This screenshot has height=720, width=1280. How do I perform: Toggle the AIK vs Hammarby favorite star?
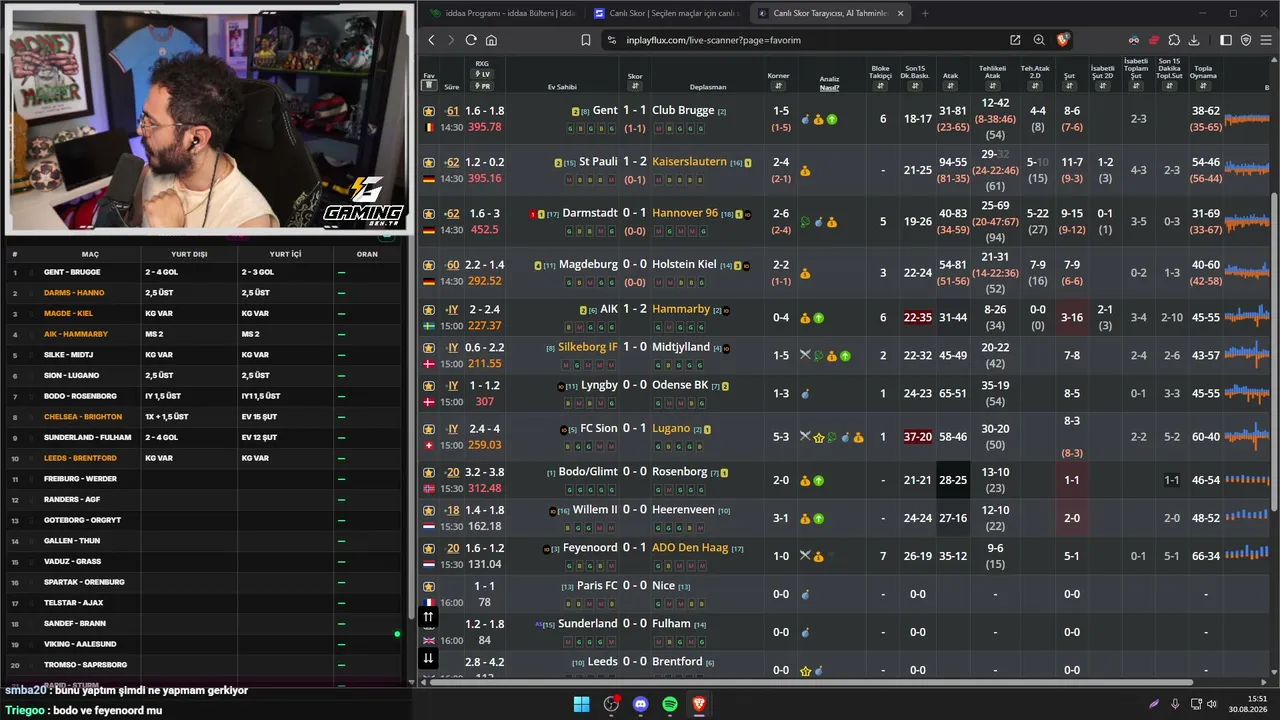(x=429, y=310)
